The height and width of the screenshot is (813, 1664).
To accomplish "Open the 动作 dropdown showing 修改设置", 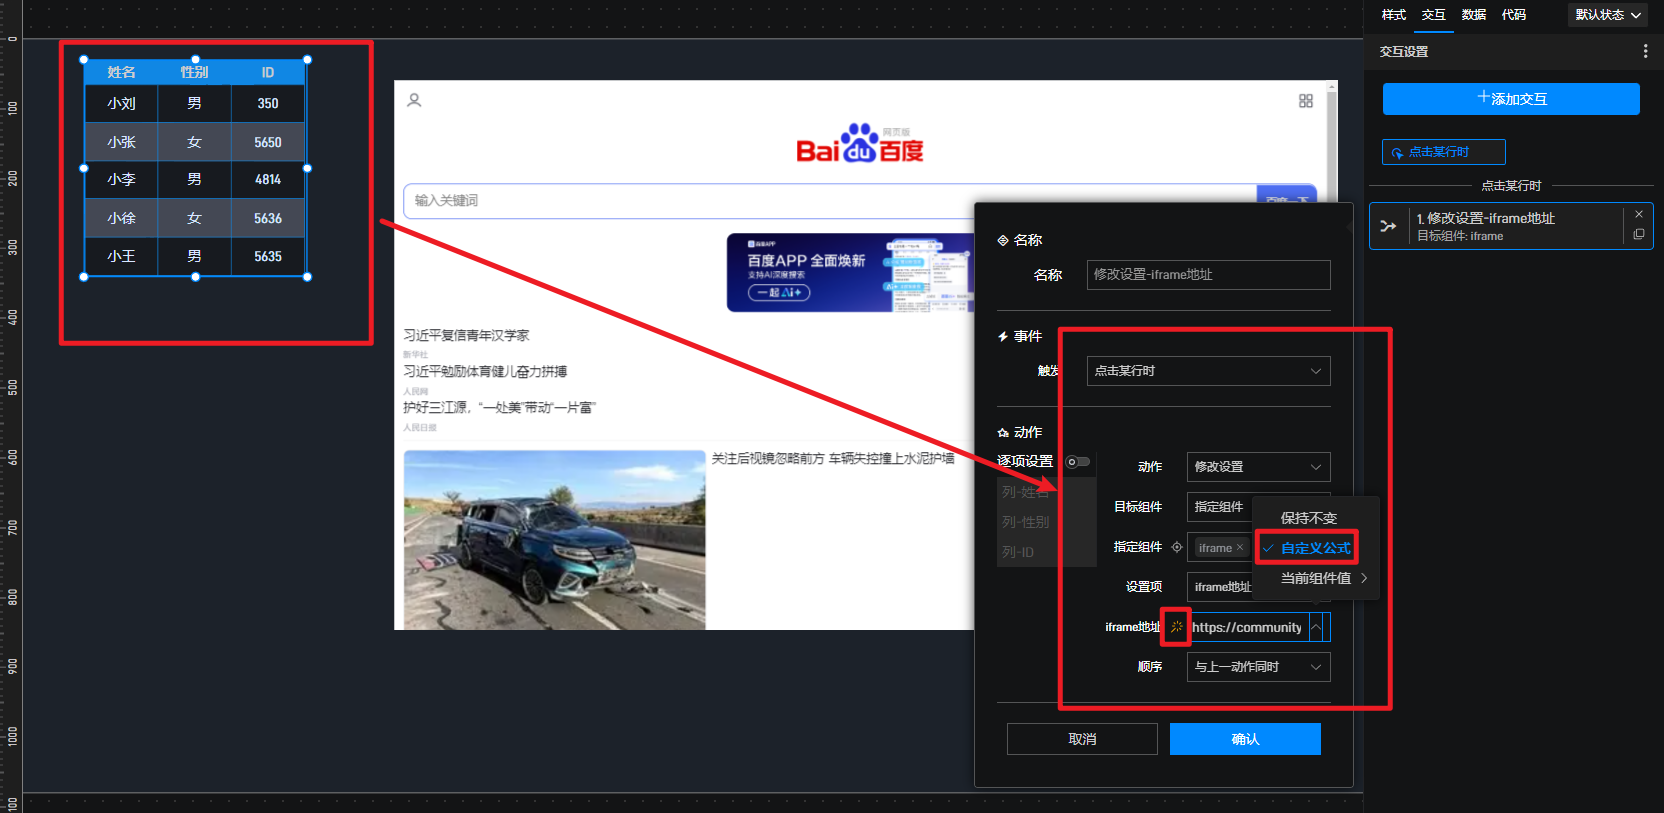I will 1258,467.
